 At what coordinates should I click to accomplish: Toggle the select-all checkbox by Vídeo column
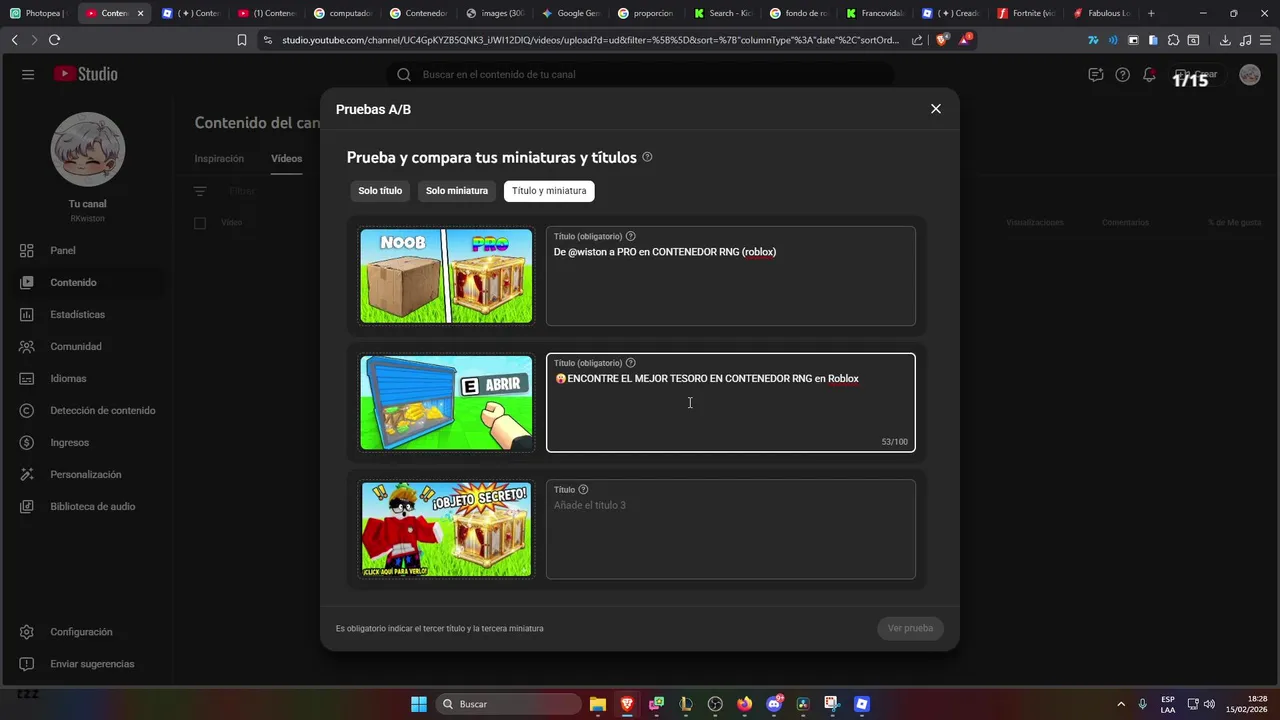[200, 223]
